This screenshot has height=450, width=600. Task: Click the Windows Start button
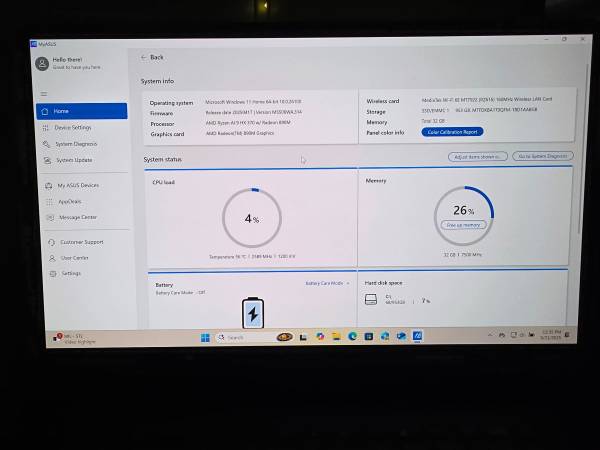coord(205,337)
